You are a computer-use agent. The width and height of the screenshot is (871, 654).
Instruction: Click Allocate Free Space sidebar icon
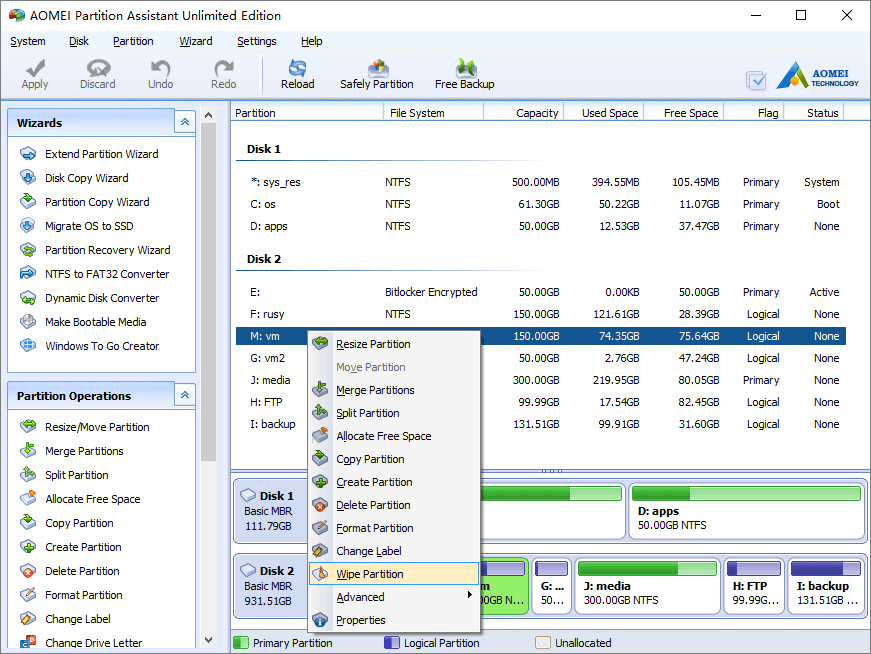[x=28, y=499]
